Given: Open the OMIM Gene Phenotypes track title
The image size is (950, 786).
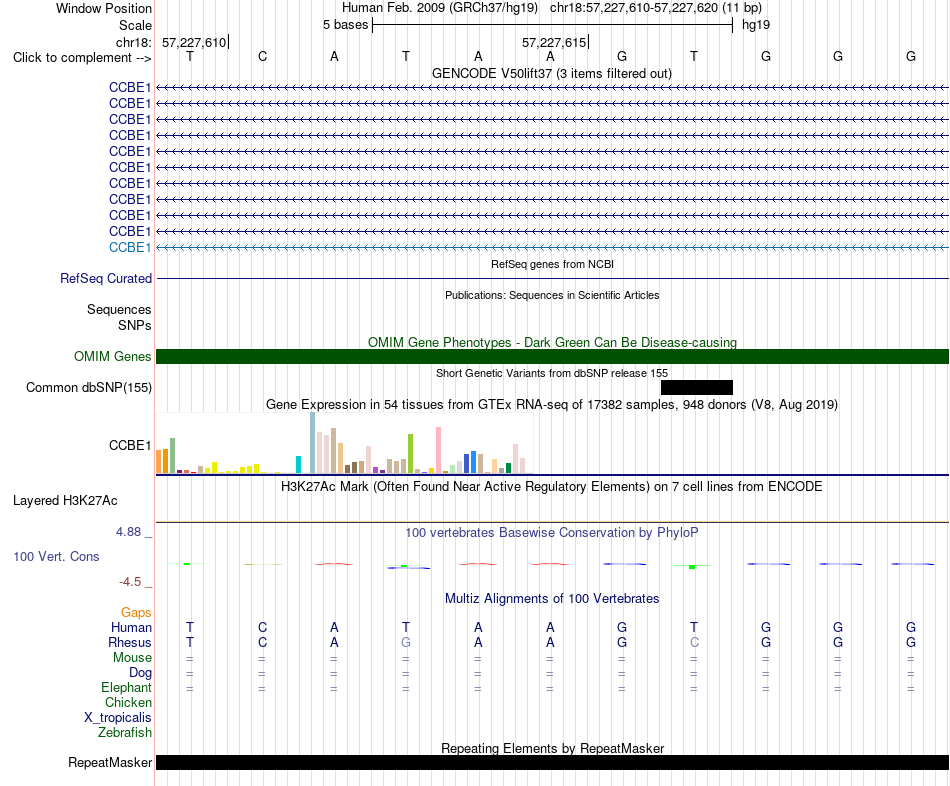Looking at the screenshot, I should (552, 342).
